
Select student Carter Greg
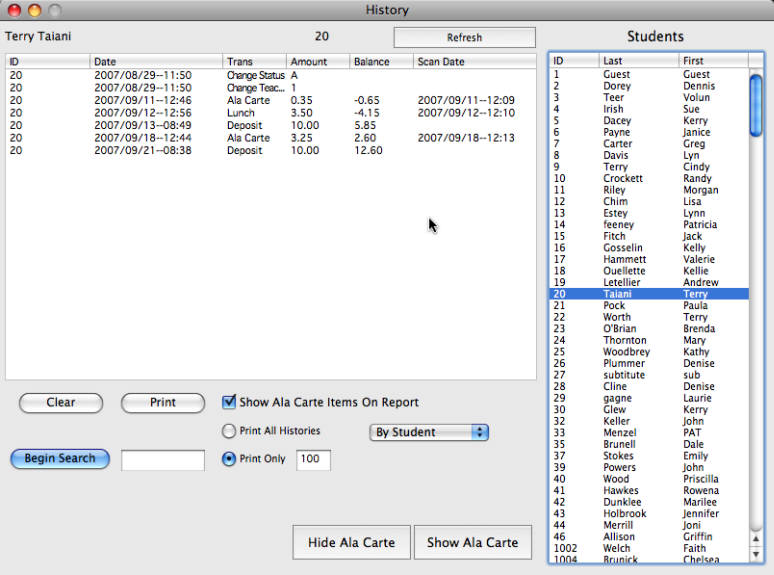coord(649,144)
